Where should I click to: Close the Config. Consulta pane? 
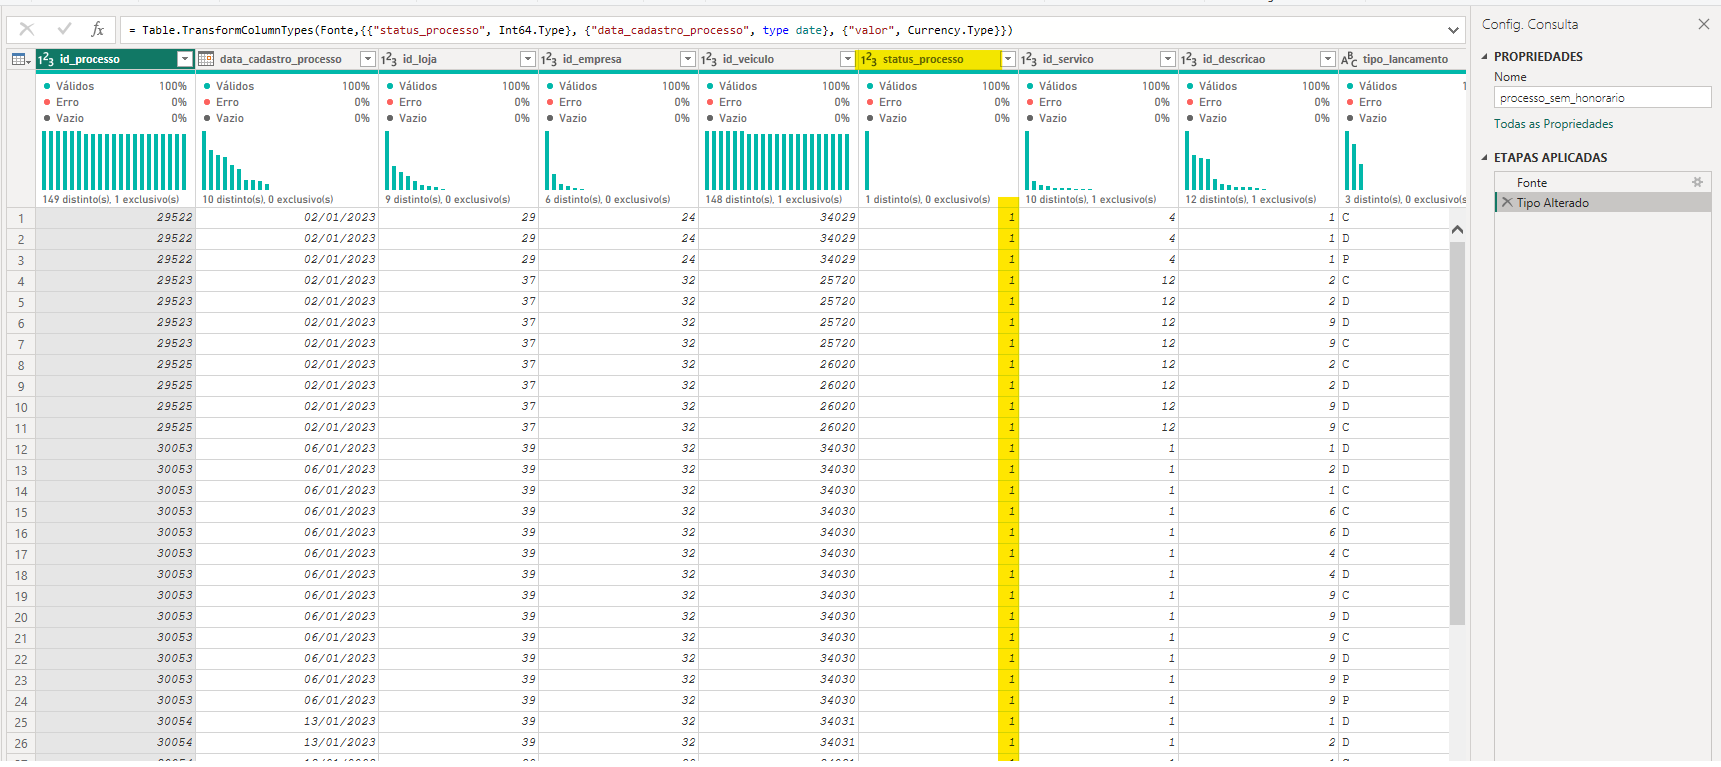[1704, 24]
